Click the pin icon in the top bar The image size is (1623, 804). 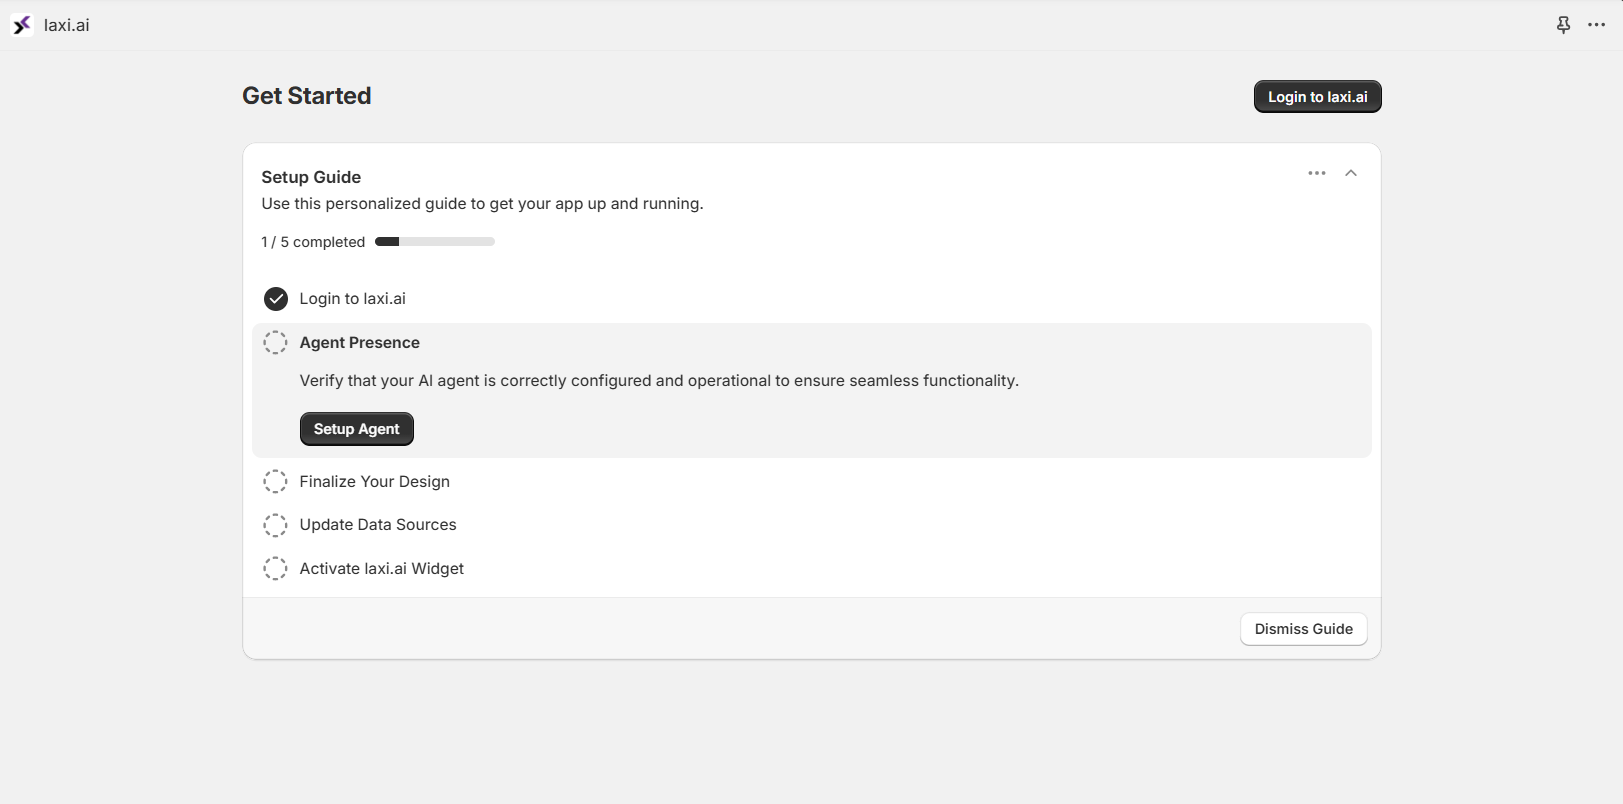point(1562,24)
